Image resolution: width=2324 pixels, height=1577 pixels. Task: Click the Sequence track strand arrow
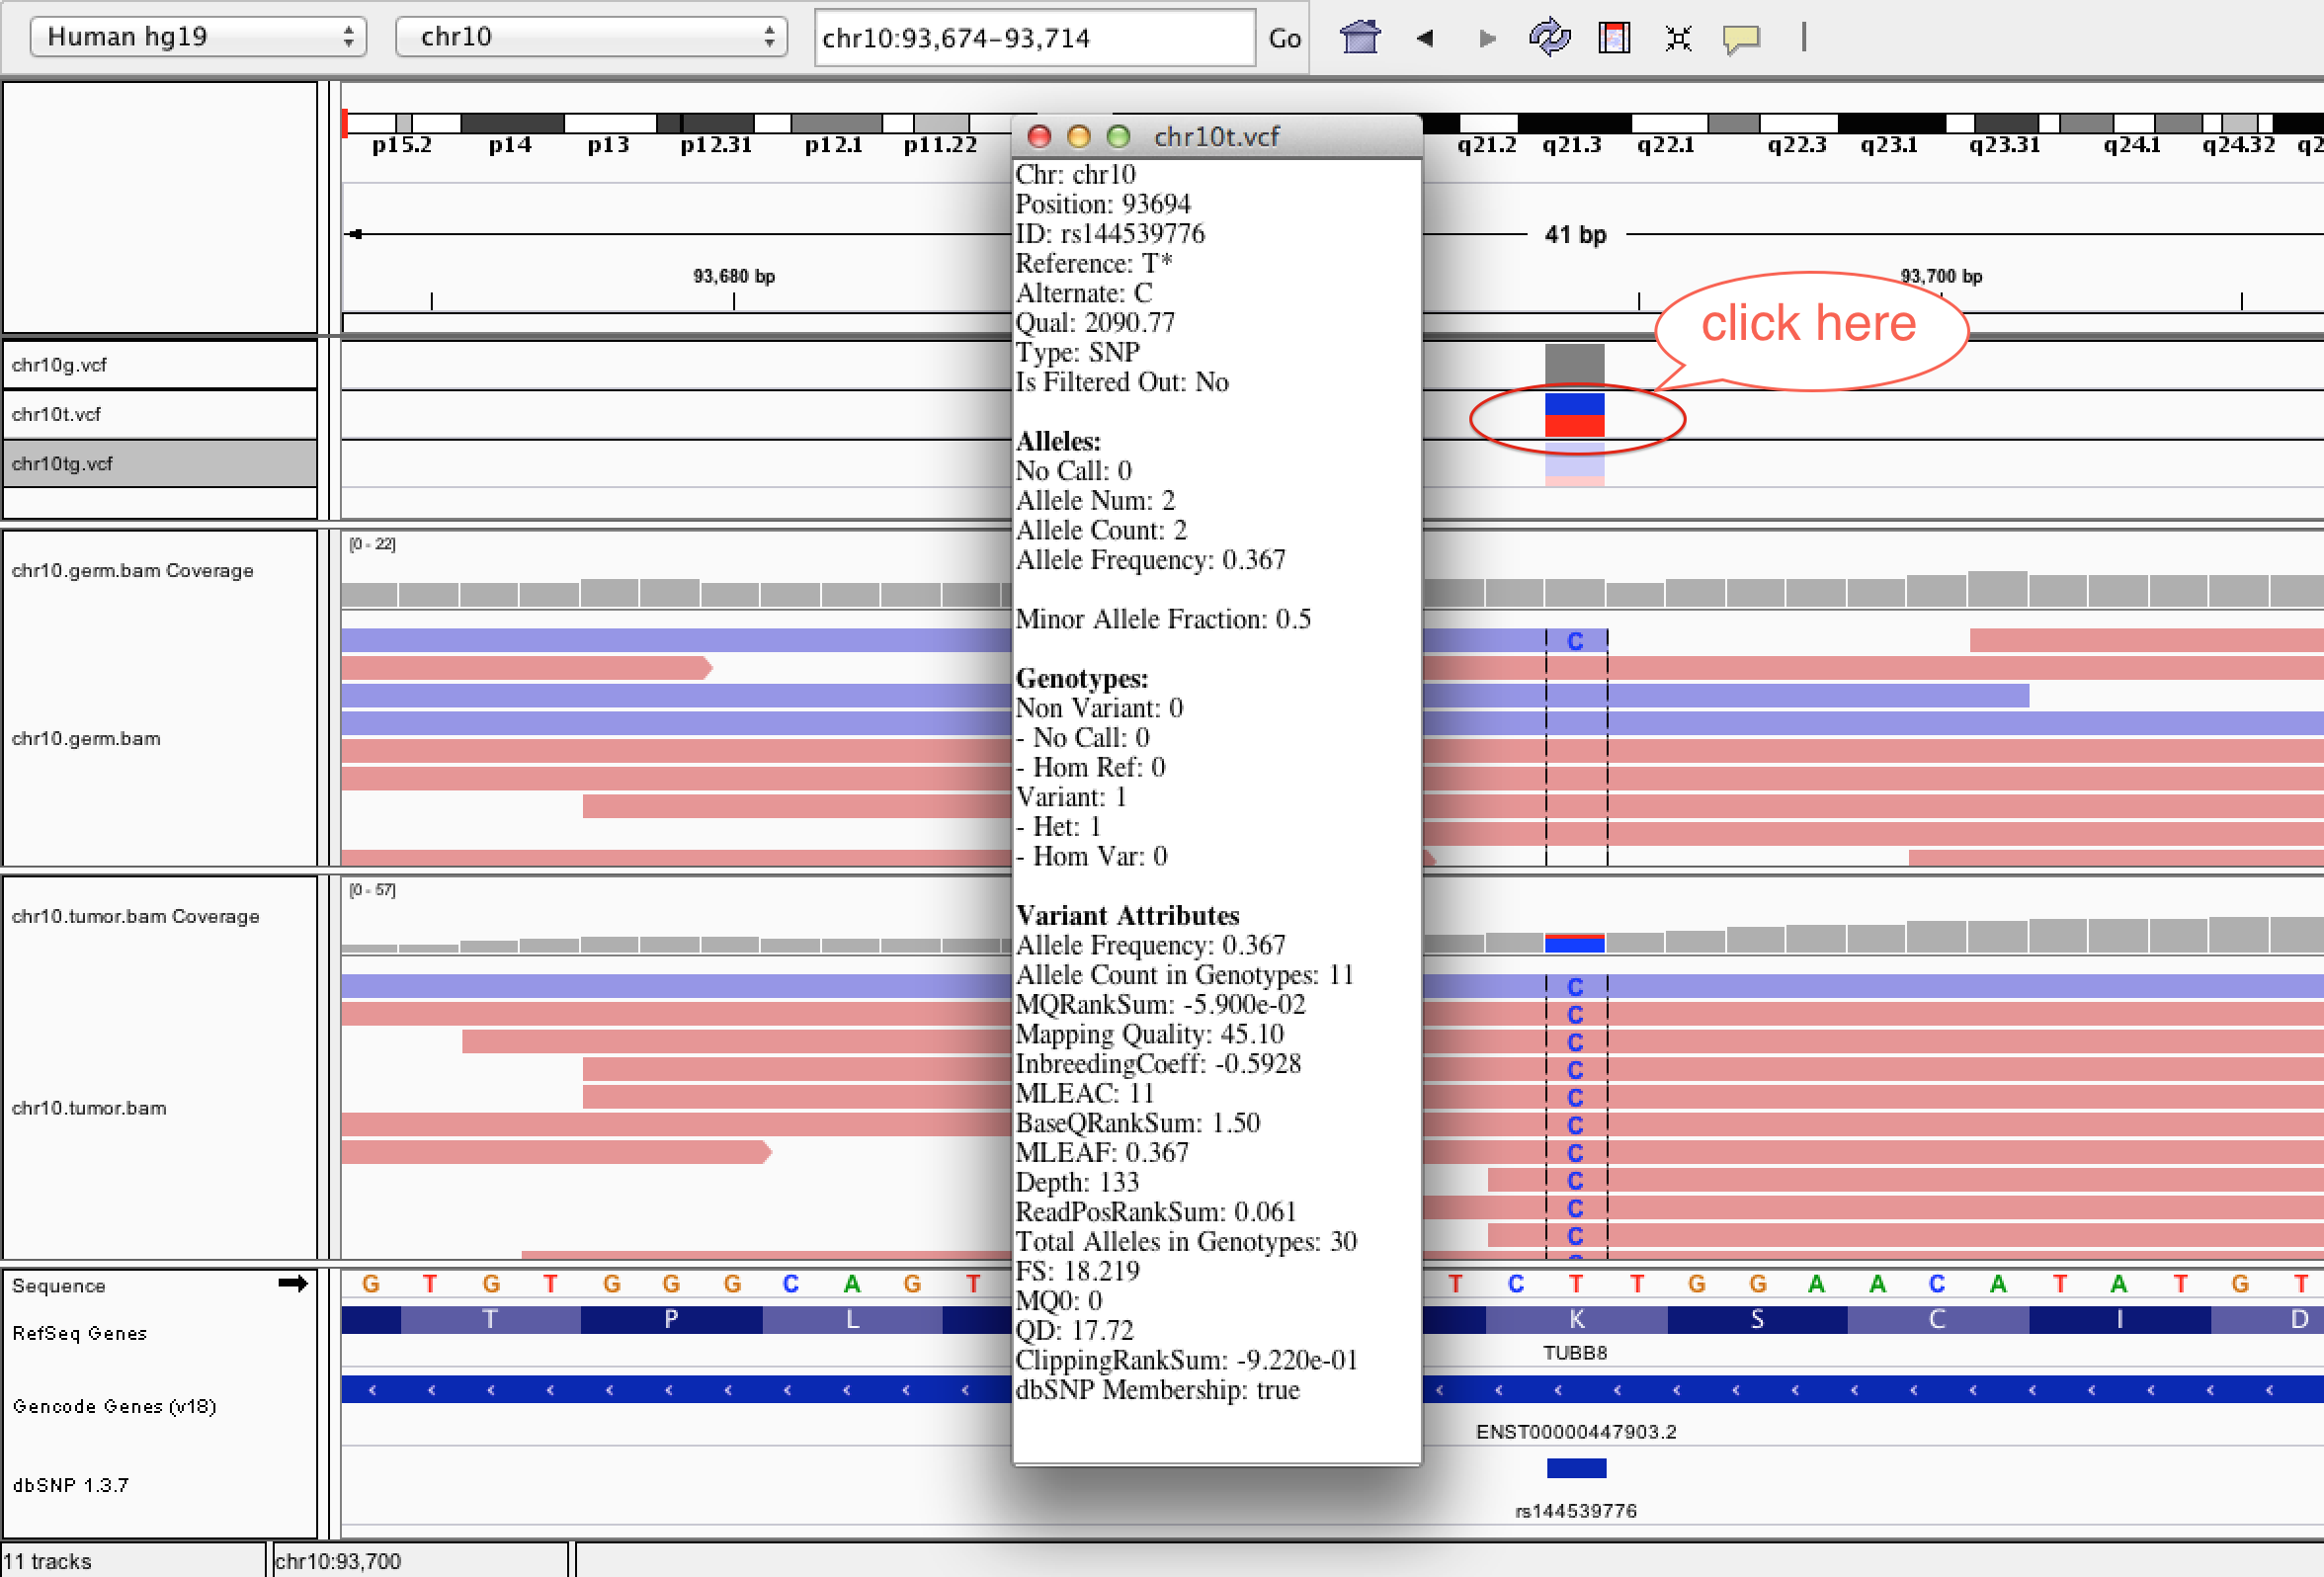coord(293,1284)
